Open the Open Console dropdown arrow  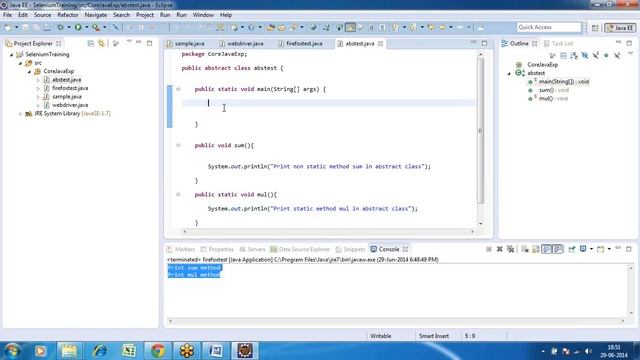[x=609, y=249]
